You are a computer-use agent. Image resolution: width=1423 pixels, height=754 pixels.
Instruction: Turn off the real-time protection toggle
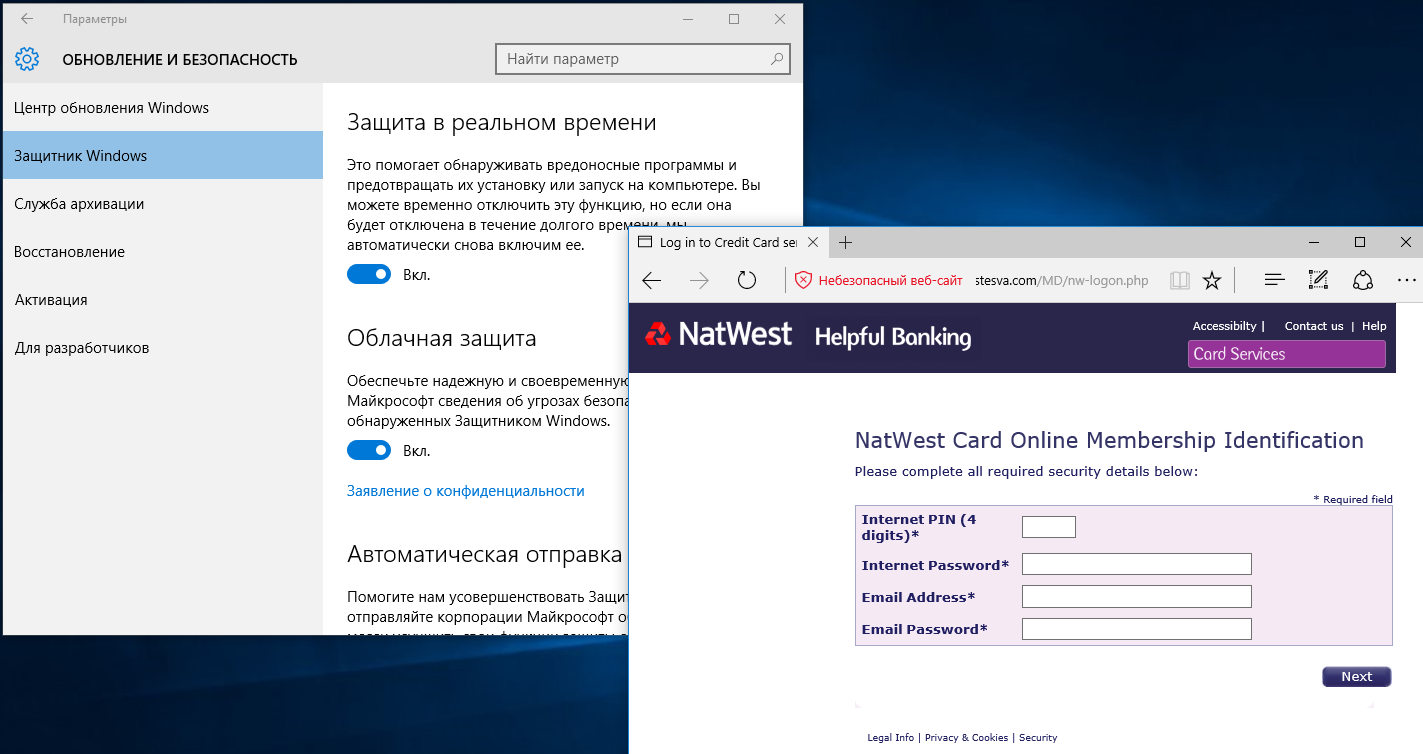(369, 274)
